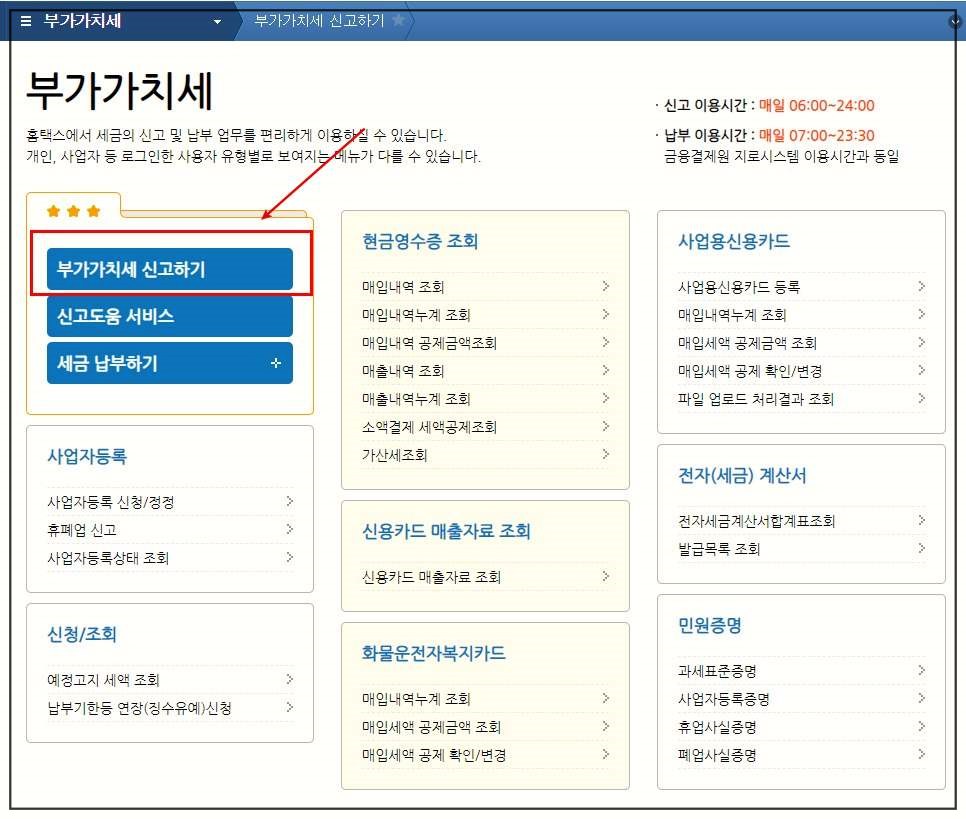Click chevron beside 발급목록 조회
966x819 pixels.
click(922, 548)
